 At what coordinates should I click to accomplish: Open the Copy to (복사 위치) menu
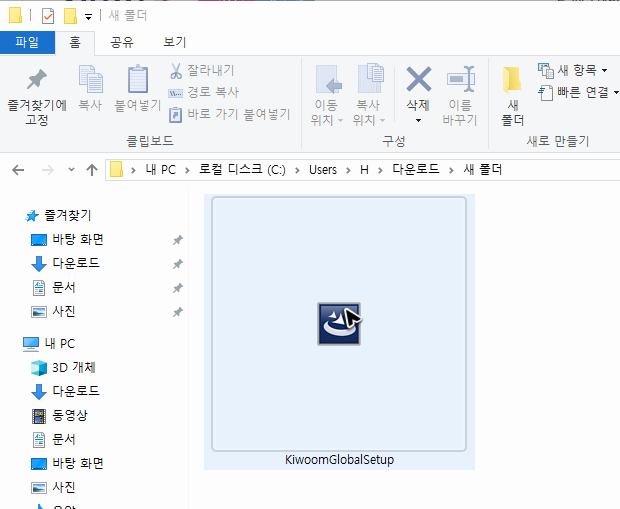click(x=369, y=95)
